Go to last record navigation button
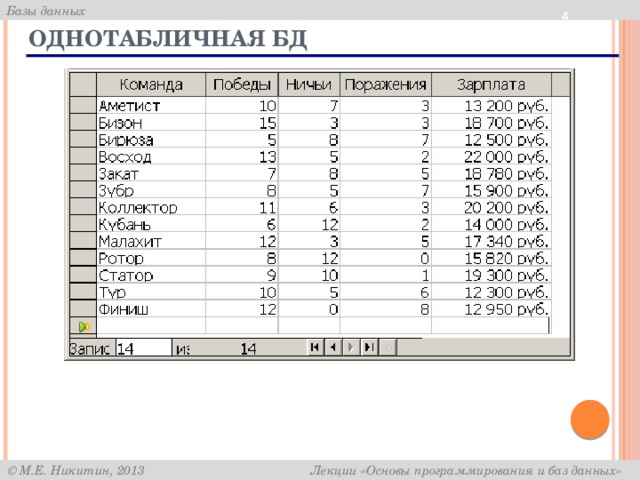This screenshot has width=640, height=480. tap(369, 347)
